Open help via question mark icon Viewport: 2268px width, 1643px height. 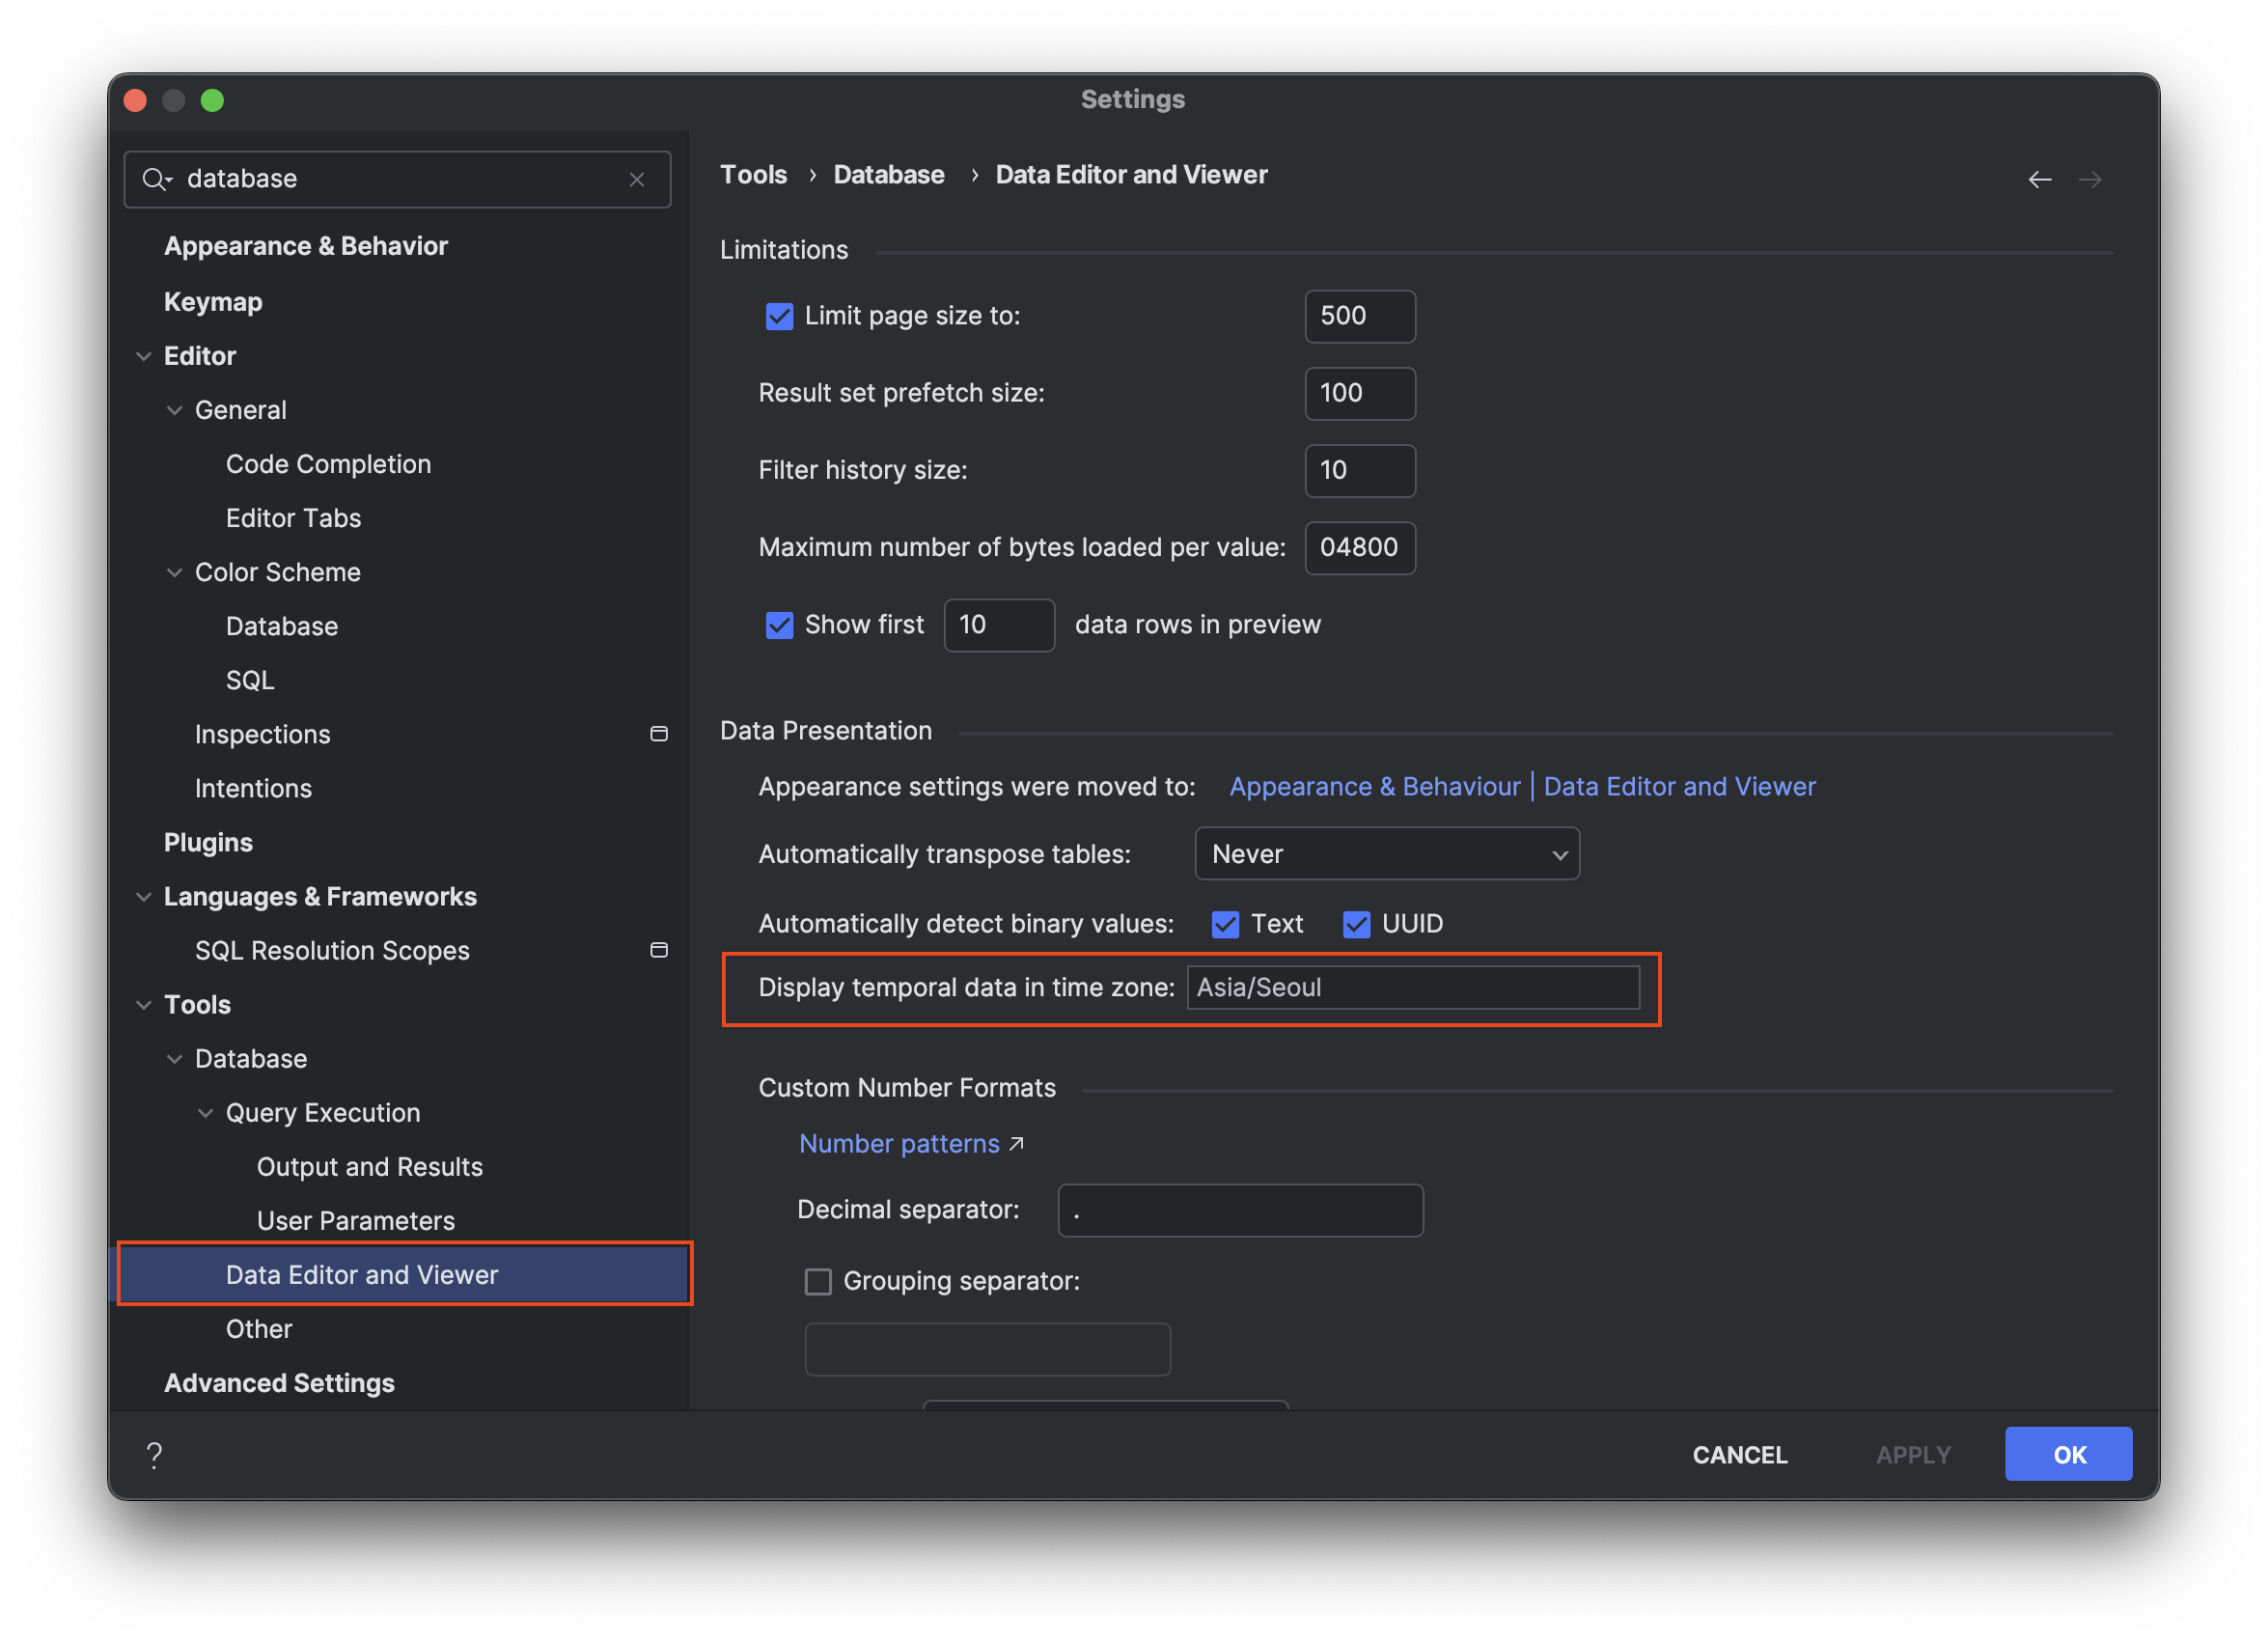point(154,1455)
